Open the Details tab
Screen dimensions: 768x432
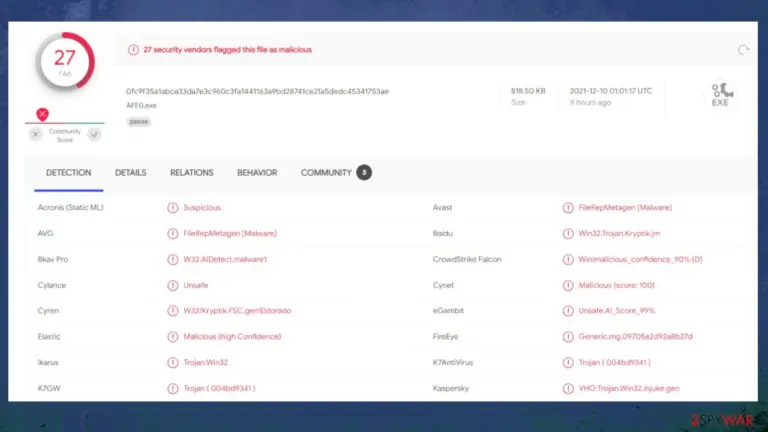coord(131,173)
